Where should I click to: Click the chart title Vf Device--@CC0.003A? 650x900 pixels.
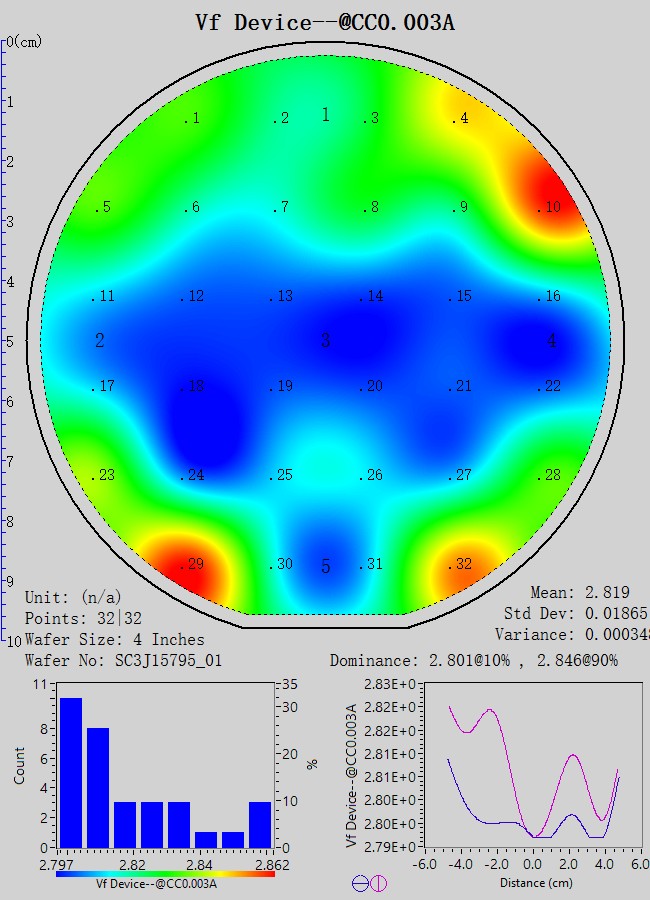[325, 22]
